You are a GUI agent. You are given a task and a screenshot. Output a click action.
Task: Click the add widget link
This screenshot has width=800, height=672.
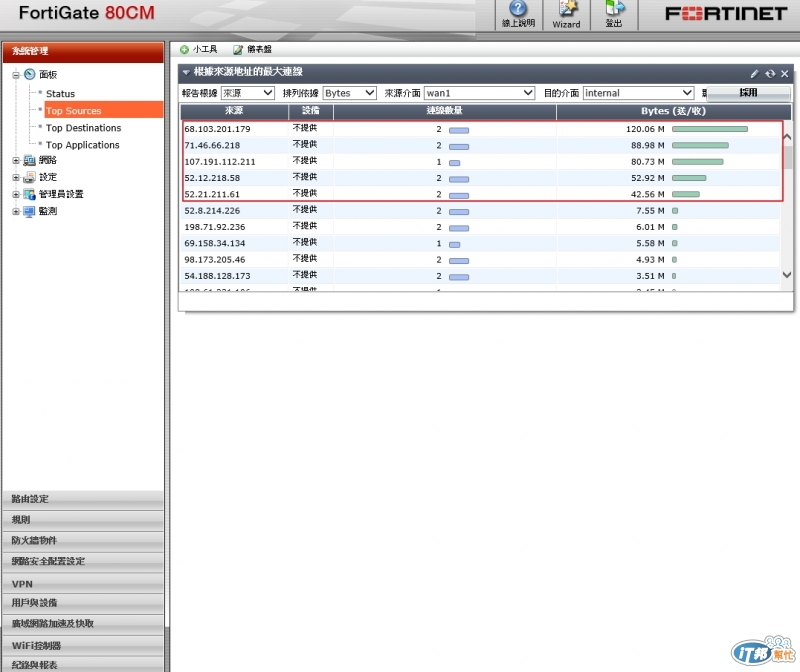[205, 49]
